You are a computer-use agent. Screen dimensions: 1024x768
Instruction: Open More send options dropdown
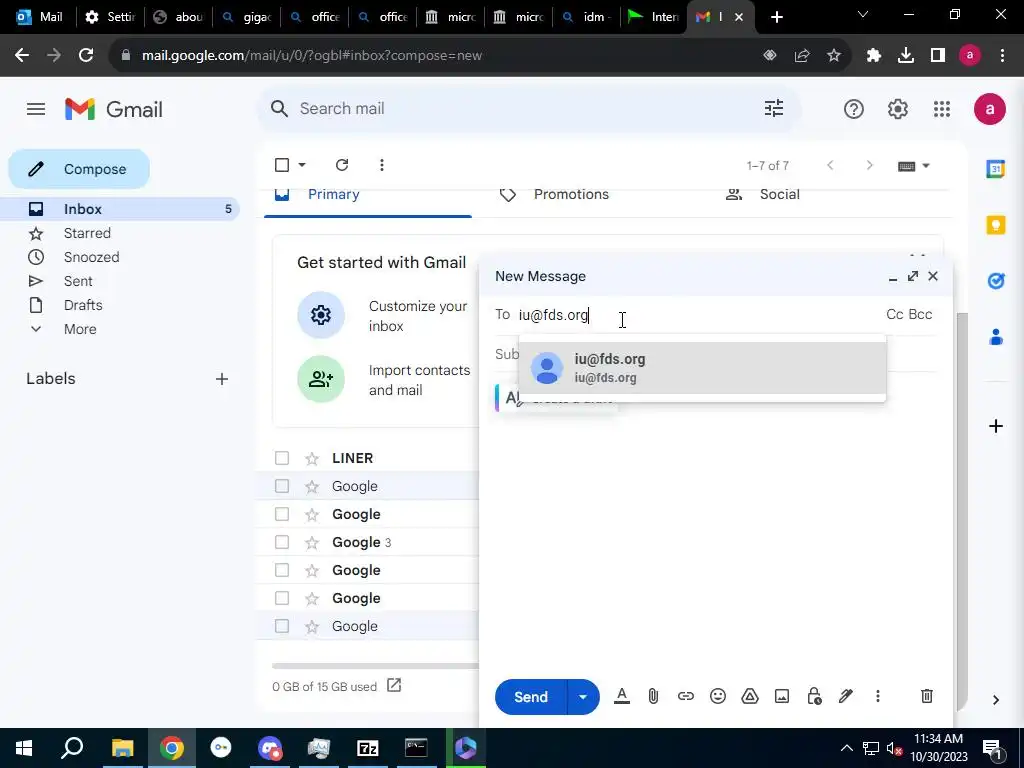583,697
